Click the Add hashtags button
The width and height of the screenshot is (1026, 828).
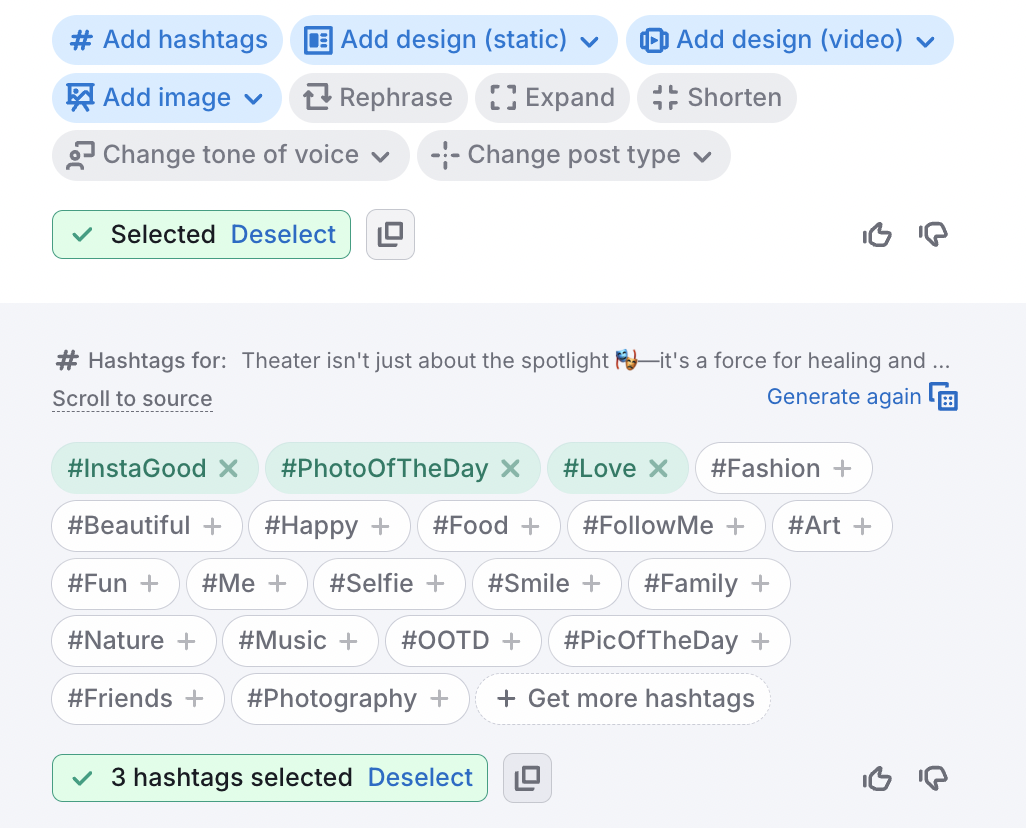(168, 40)
